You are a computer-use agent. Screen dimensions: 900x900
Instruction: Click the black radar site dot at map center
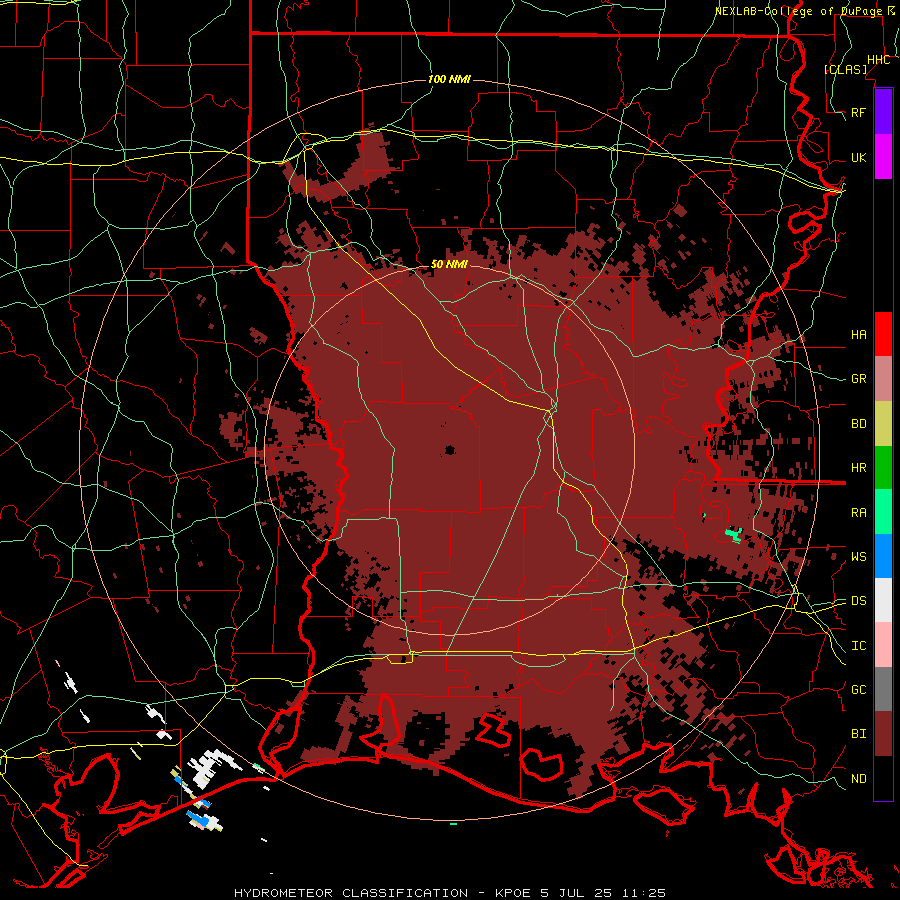point(450,450)
